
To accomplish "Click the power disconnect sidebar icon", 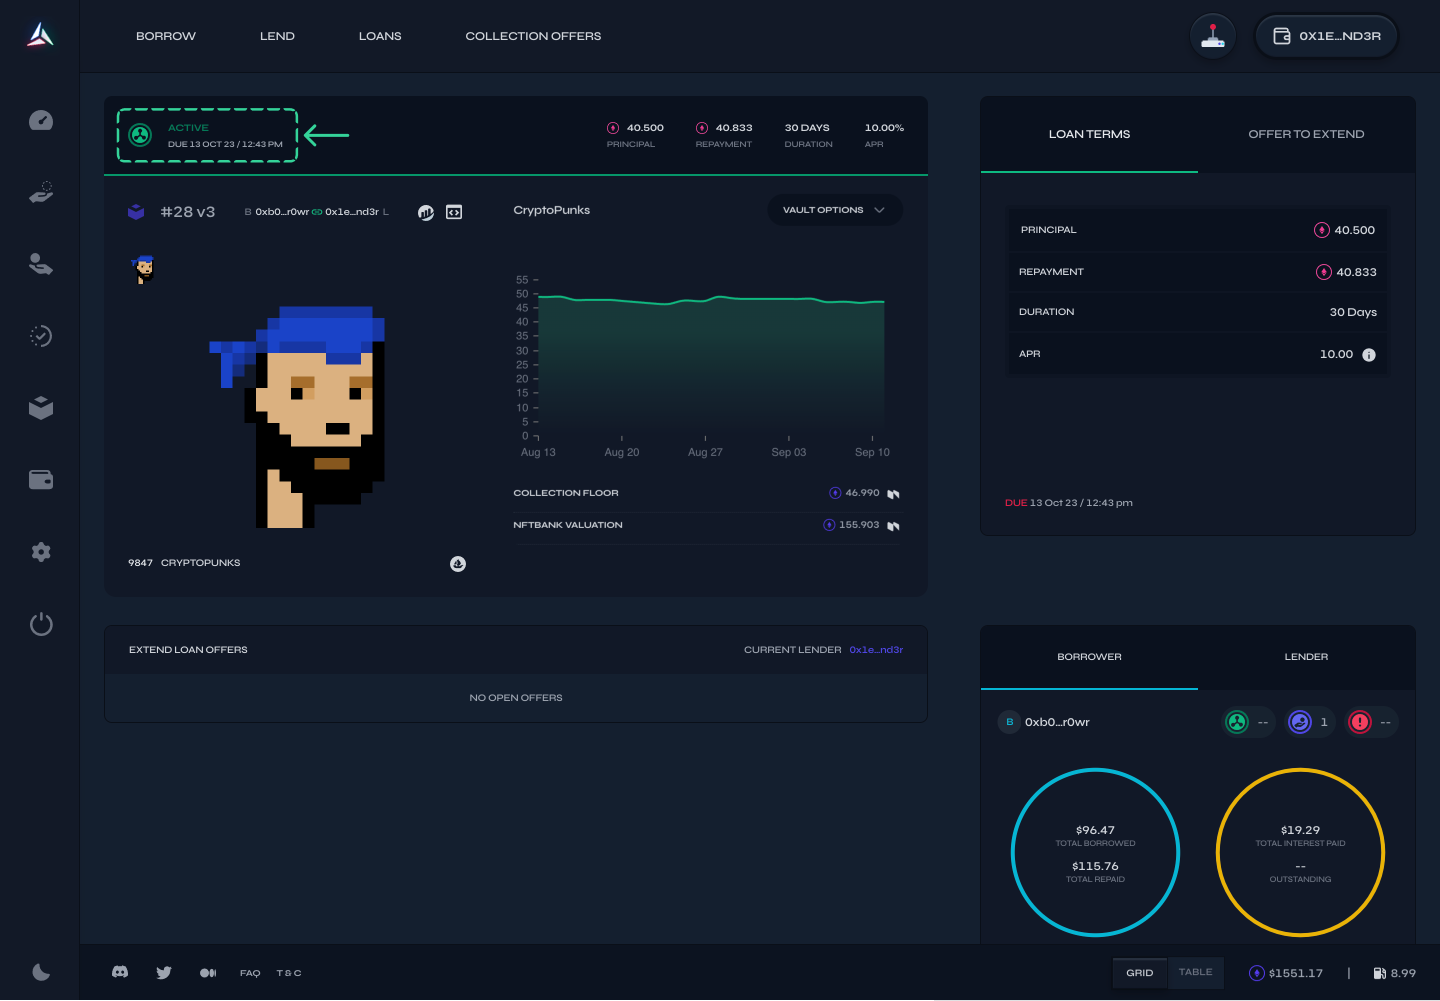I will [41, 625].
